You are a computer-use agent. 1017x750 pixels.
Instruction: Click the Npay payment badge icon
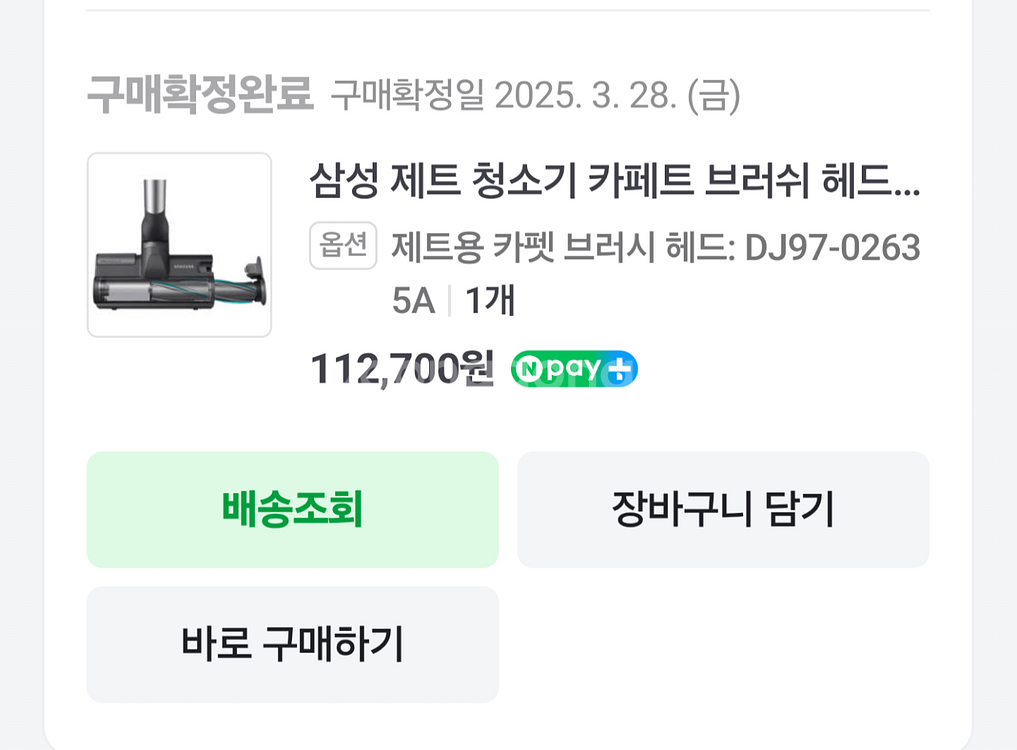click(x=573, y=368)
